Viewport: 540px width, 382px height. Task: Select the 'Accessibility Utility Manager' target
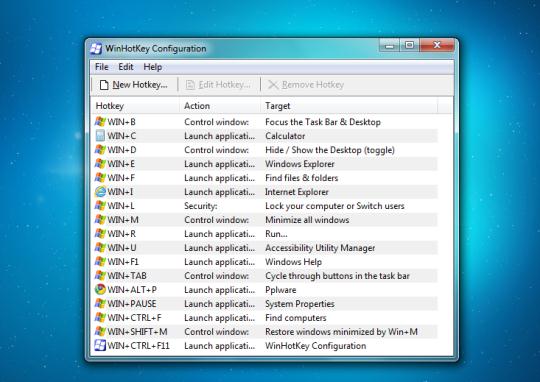coord(320,248)
